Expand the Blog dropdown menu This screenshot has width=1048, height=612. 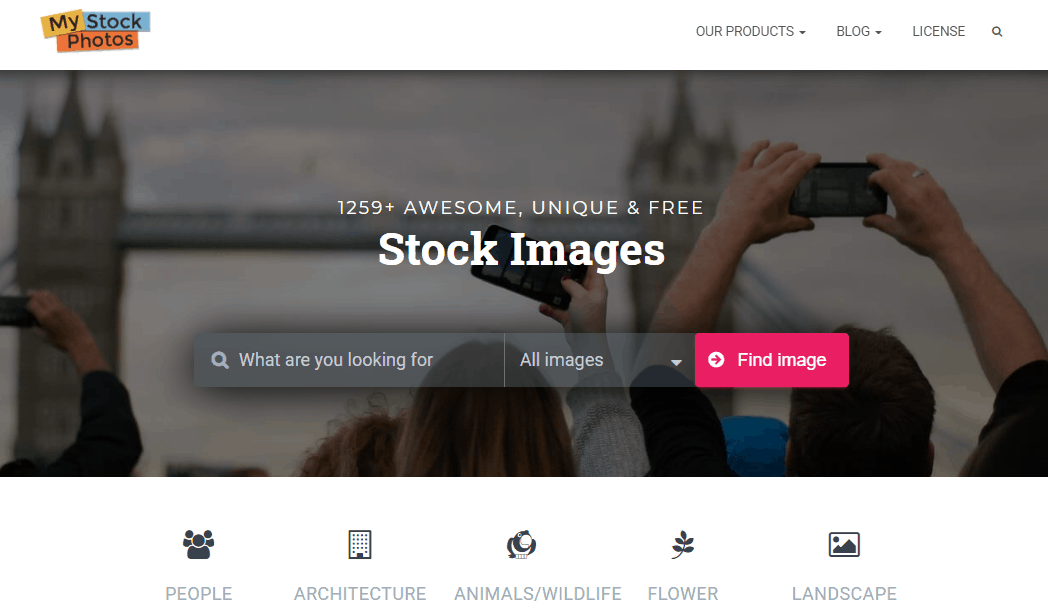tap(859, 31)
